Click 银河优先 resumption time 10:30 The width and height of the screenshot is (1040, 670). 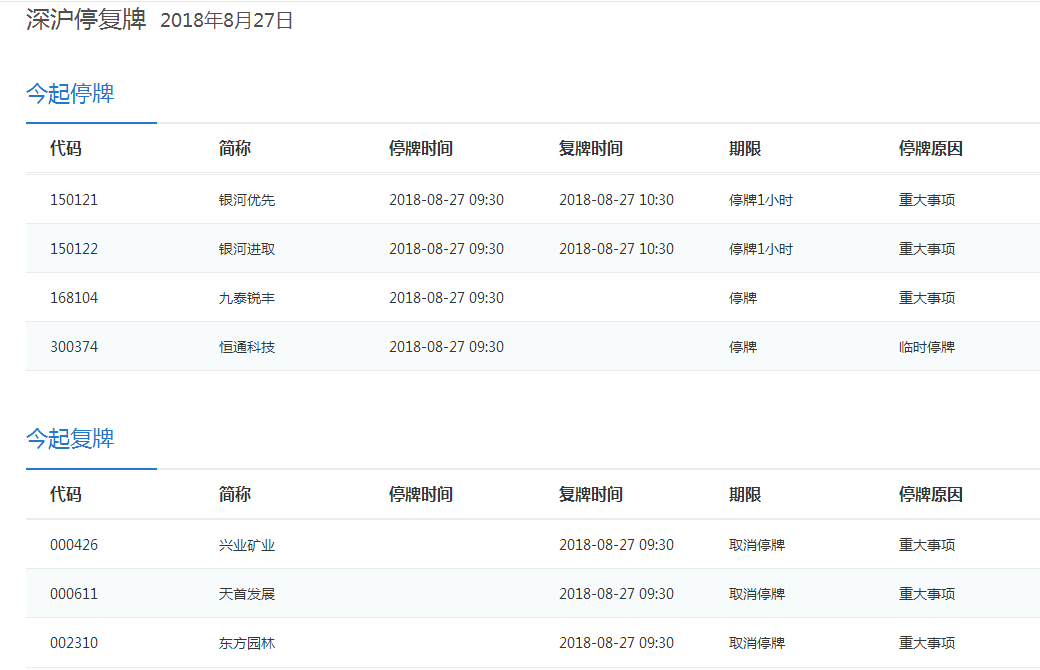pyautogui.click(x=616, y=200)
